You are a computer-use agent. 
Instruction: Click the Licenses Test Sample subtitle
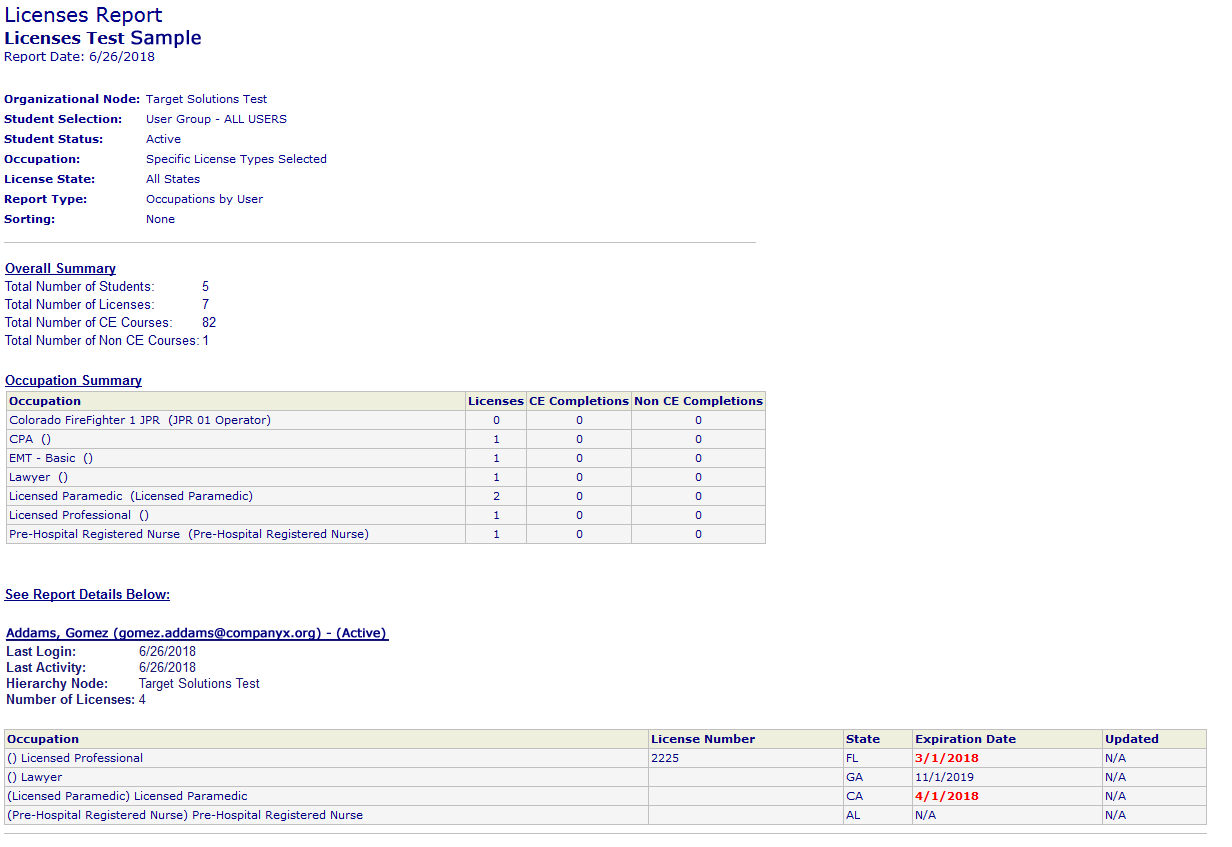pyautogui.click(x=103, y=37)
